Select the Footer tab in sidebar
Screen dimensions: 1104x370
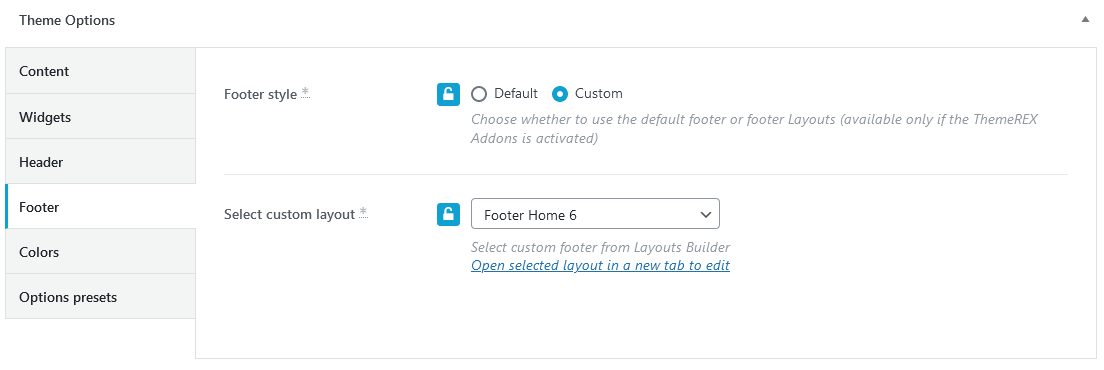click(100, 207)
